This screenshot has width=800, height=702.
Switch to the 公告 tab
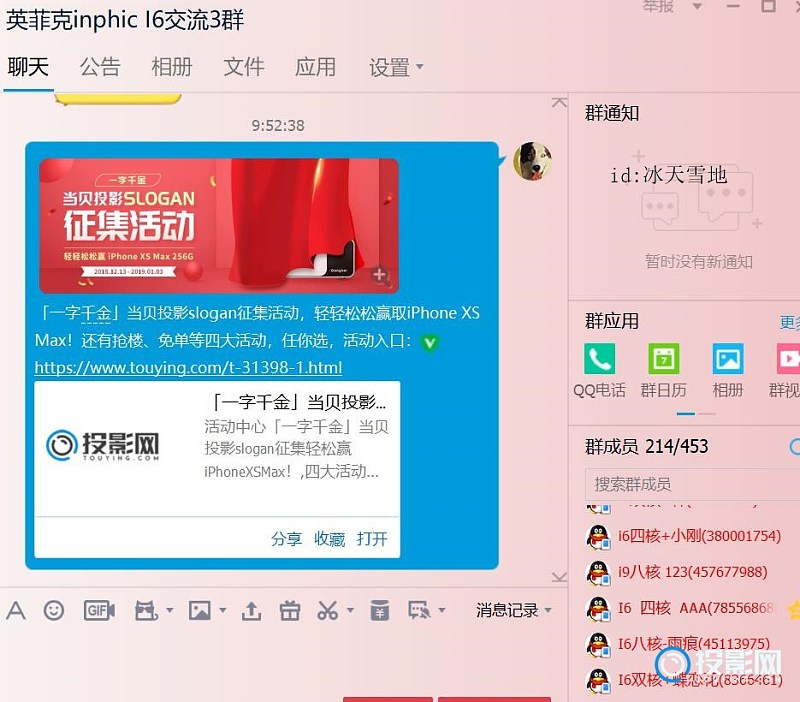point(100,67)
